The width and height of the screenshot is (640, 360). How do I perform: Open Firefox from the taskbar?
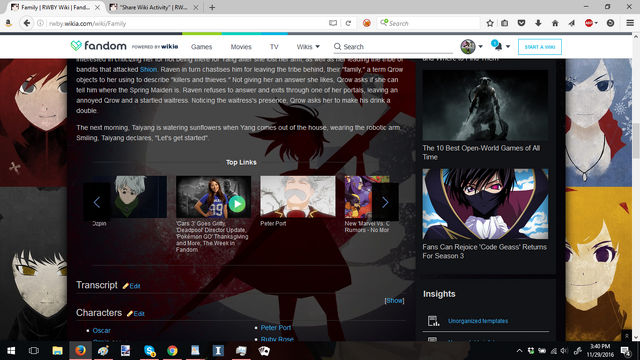click(x=80, y=350)
